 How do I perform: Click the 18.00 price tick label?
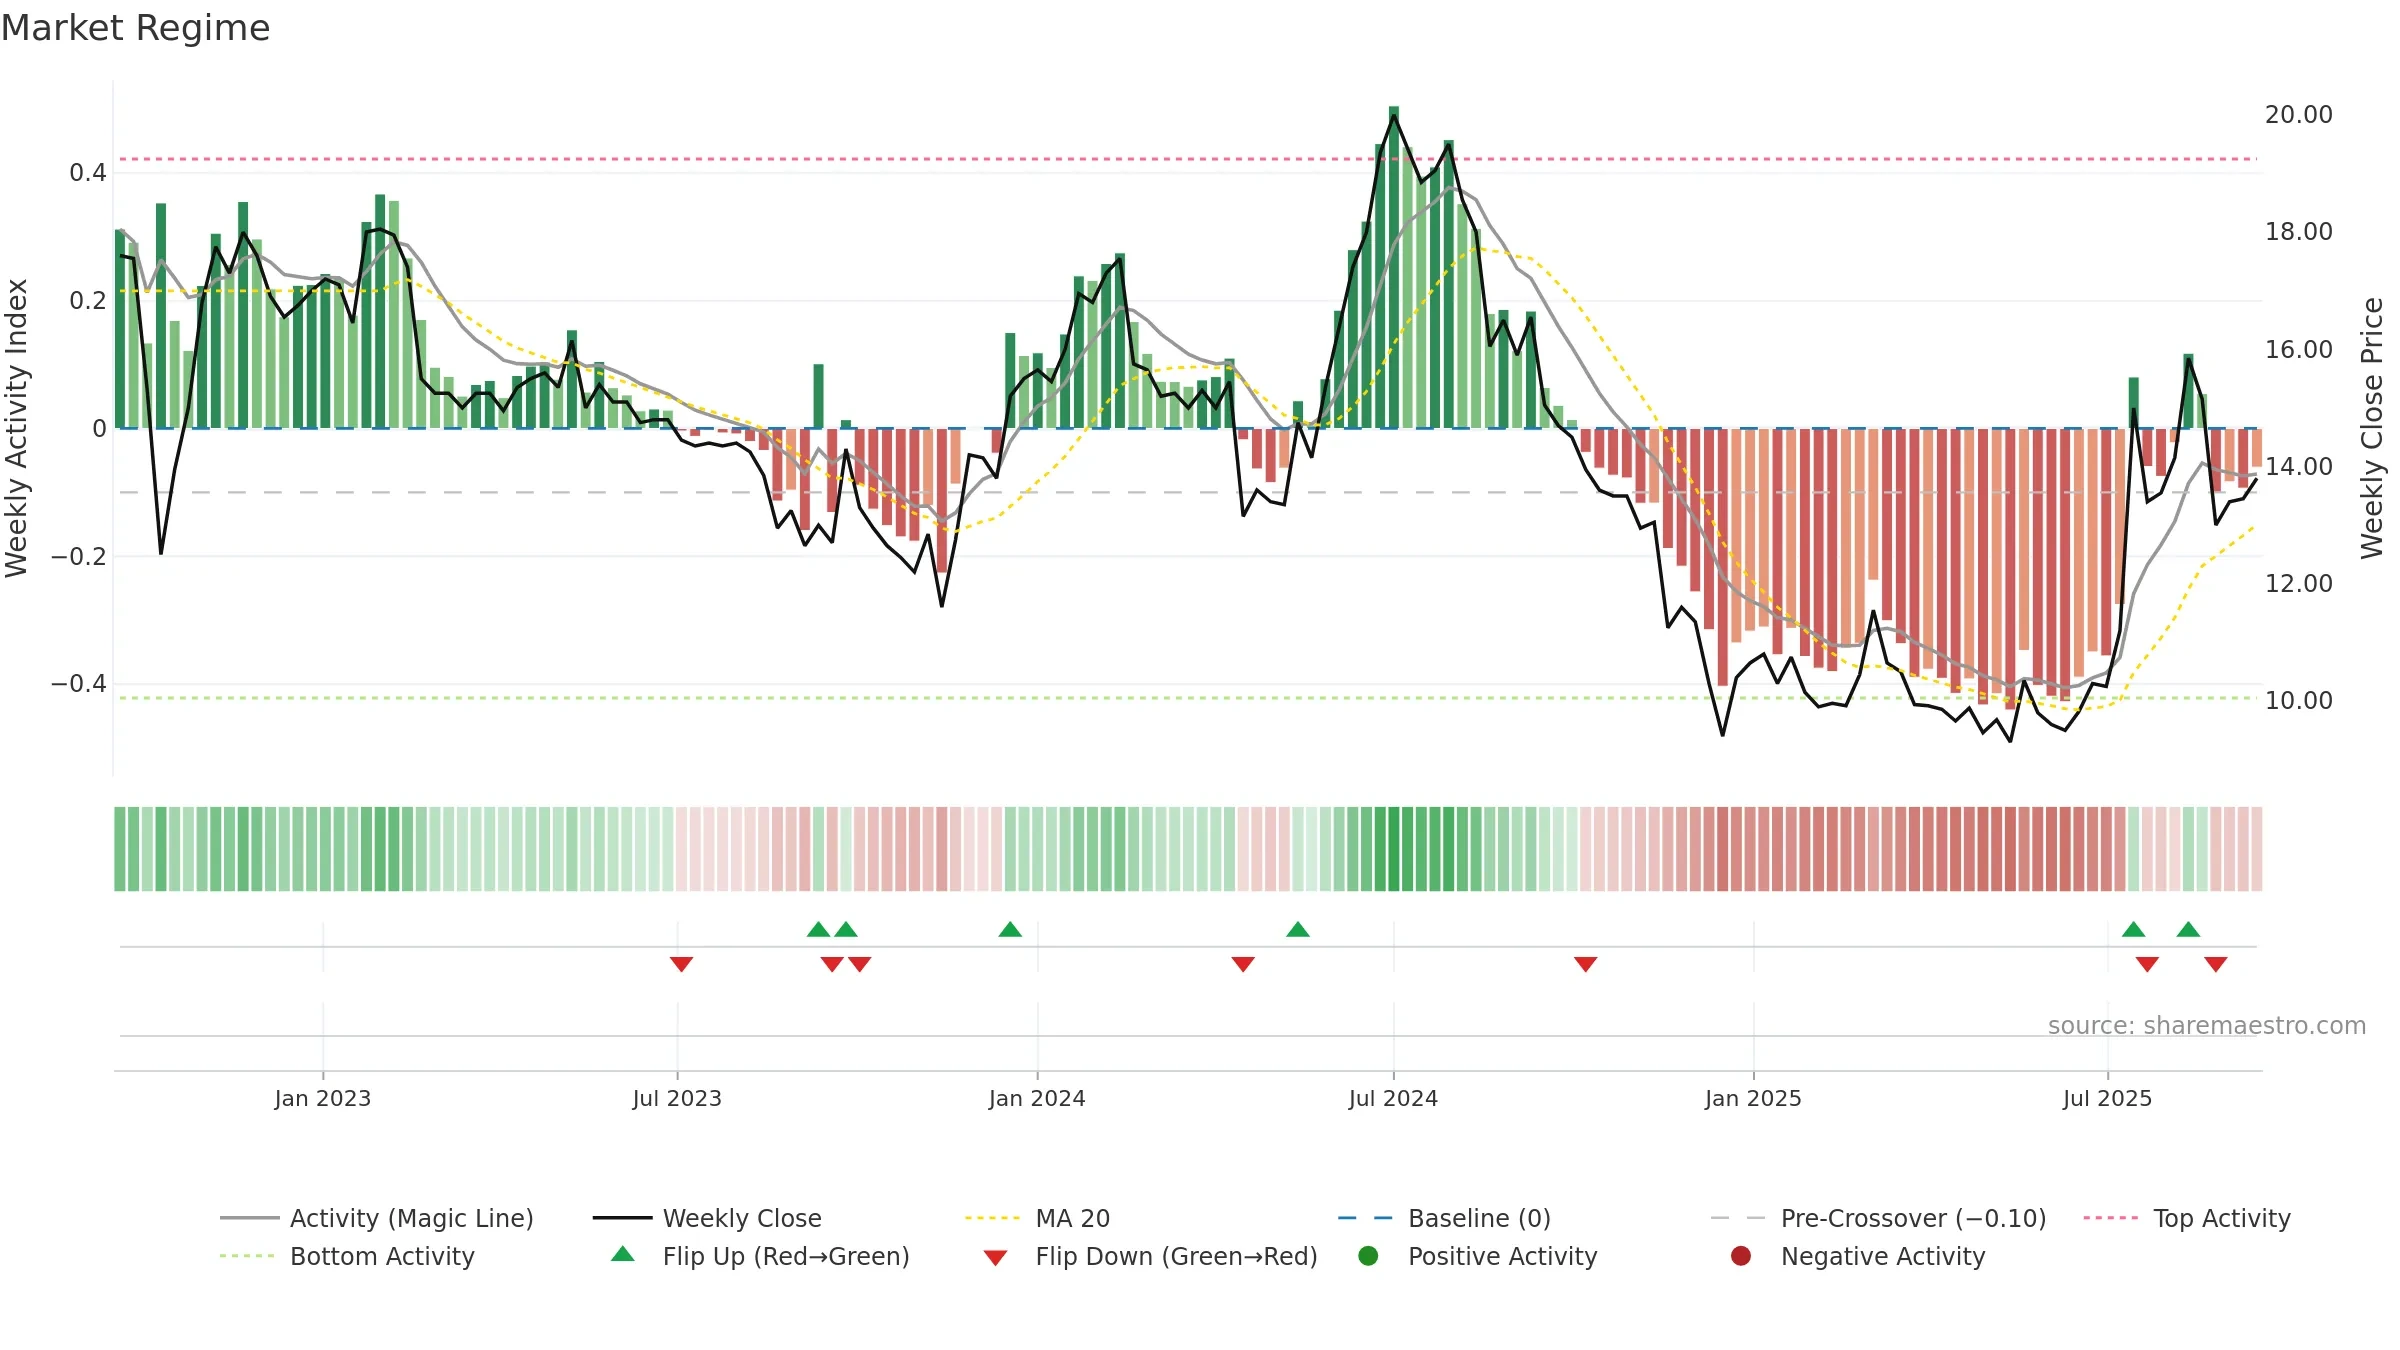[x=2298, y=231]
